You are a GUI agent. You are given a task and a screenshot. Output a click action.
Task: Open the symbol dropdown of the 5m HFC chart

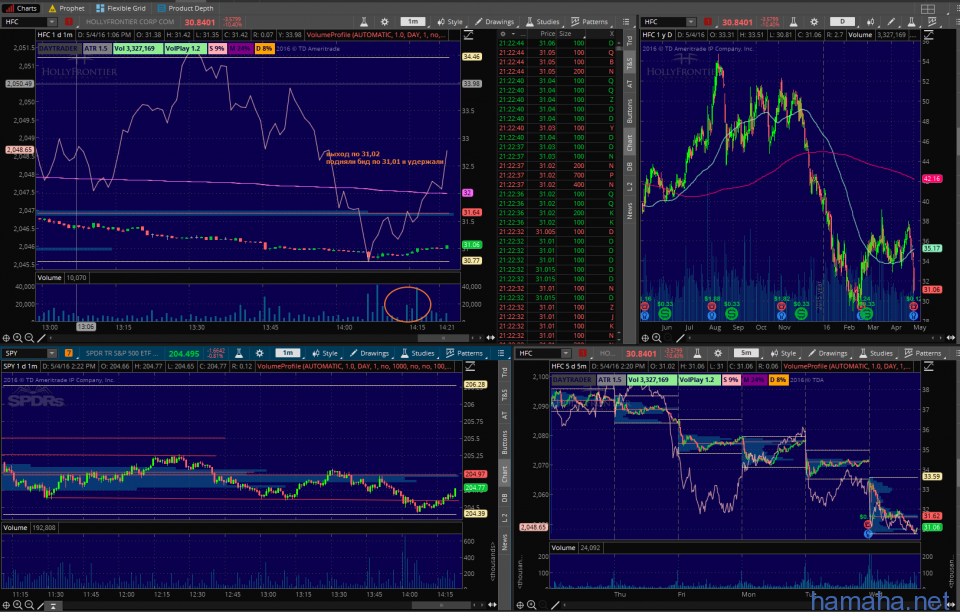(566, 353)
